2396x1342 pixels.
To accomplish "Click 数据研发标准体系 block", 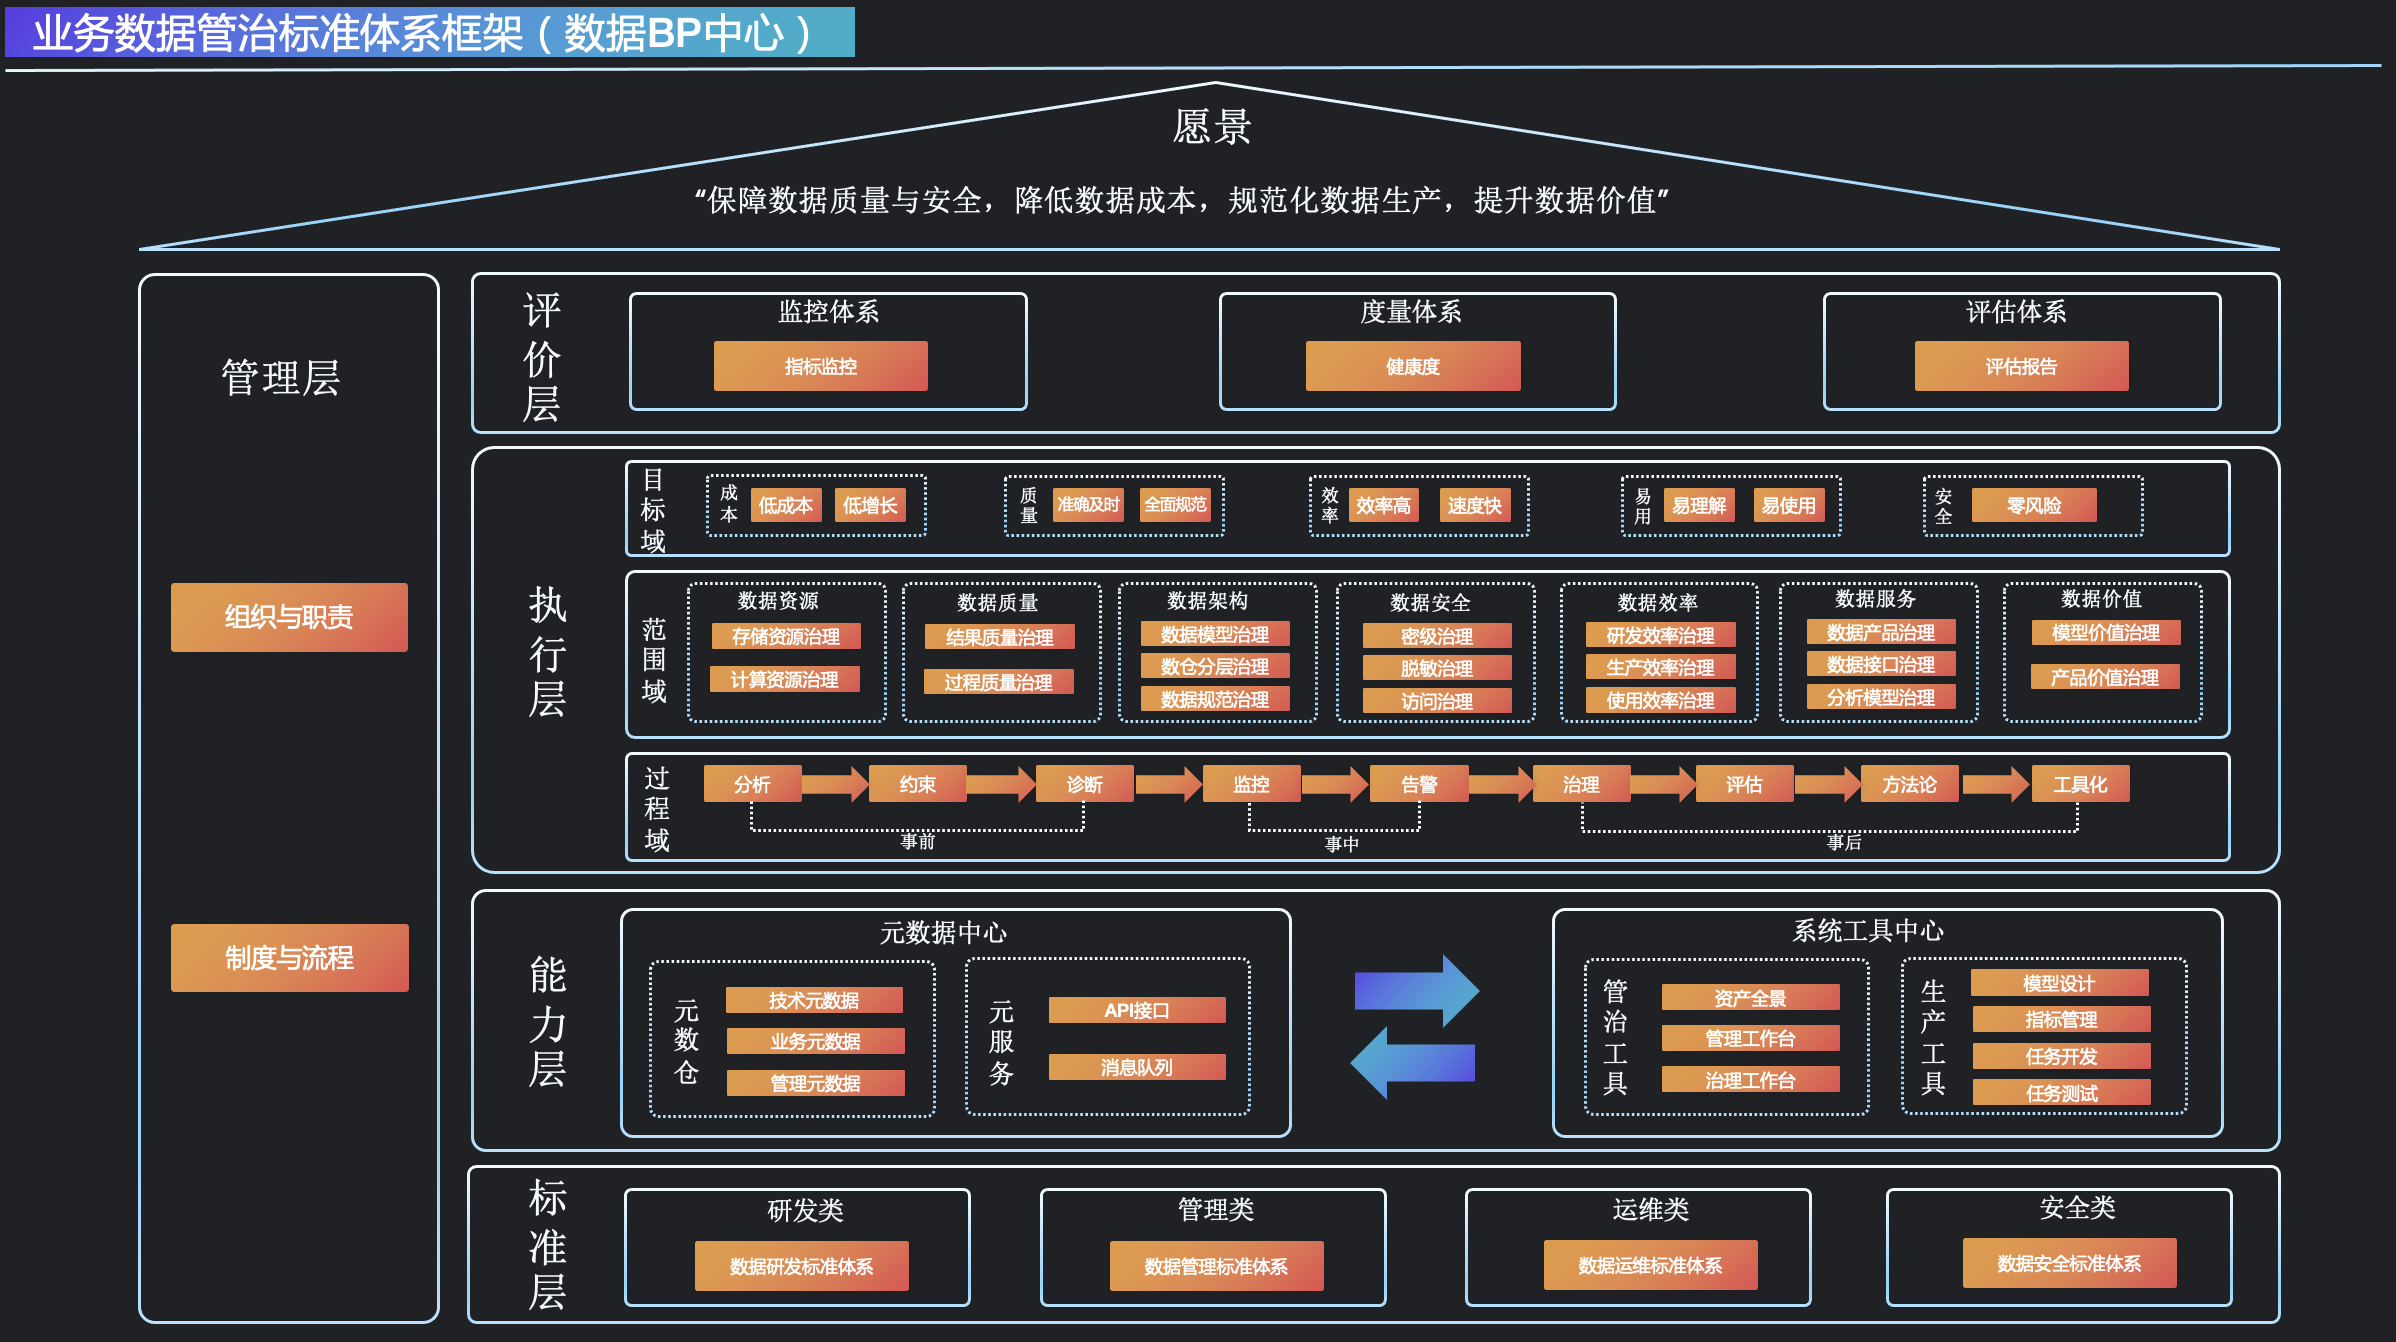I will coord(801,1266).
